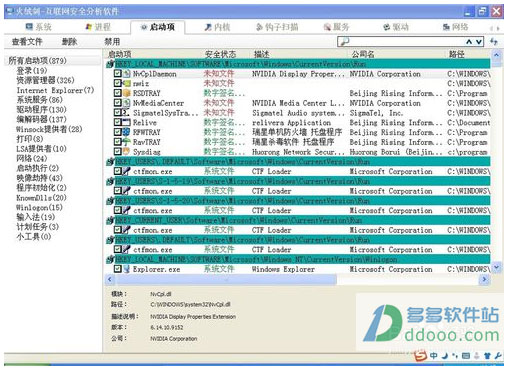Sort by the 安全状态 column header
The height and width of the screenshot is (368, 510).
pyautogui.click(x=220, y=54)
